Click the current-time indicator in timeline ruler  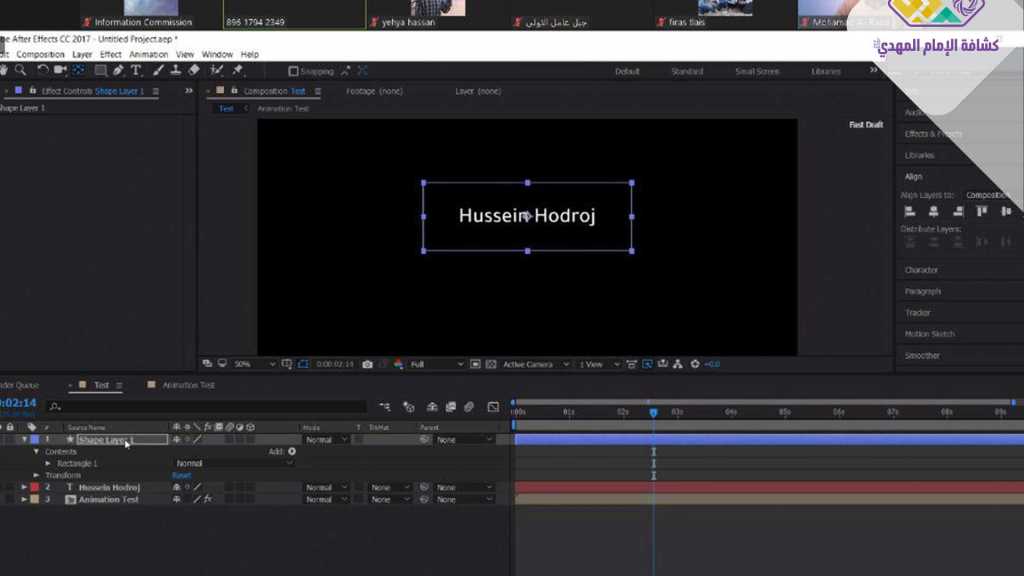click(653, 412)
